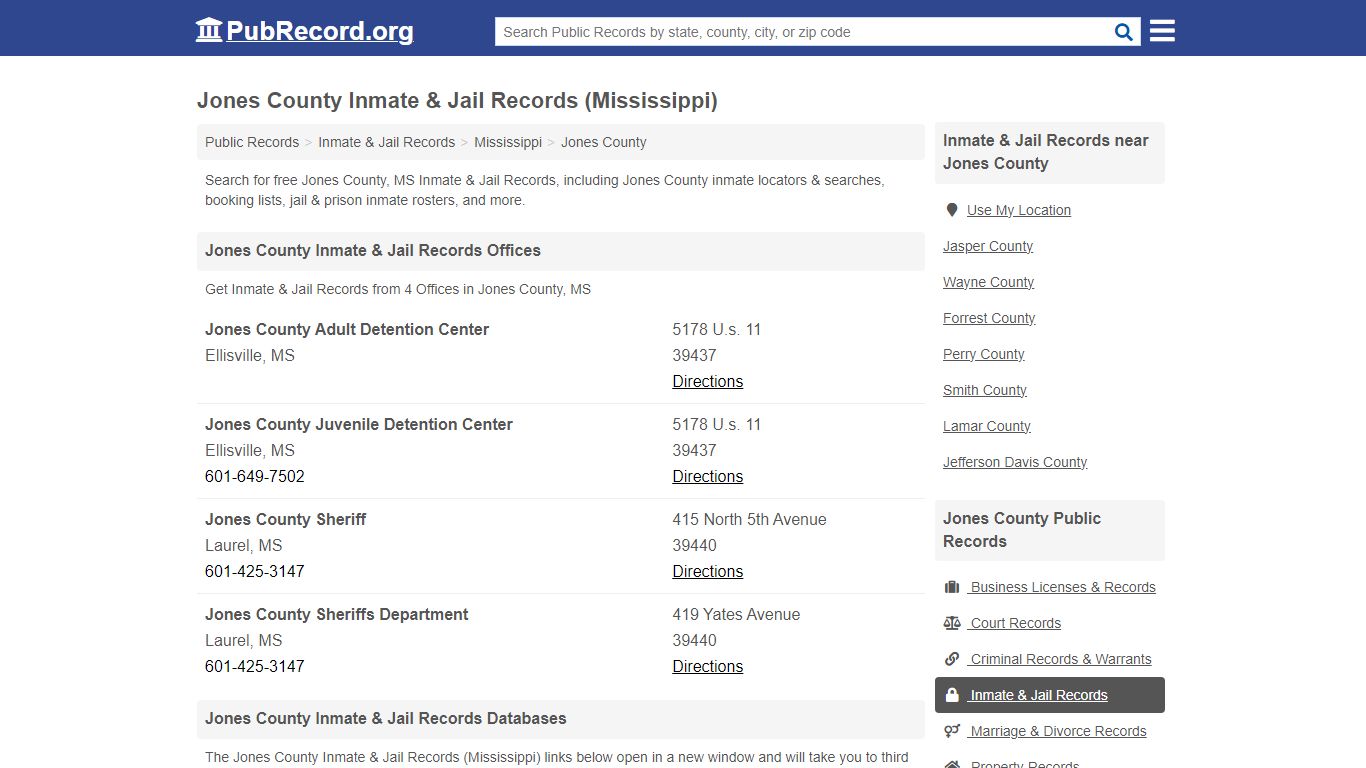Call 601-649-7502 Juvenile Detention number

(x=255, y=476)
